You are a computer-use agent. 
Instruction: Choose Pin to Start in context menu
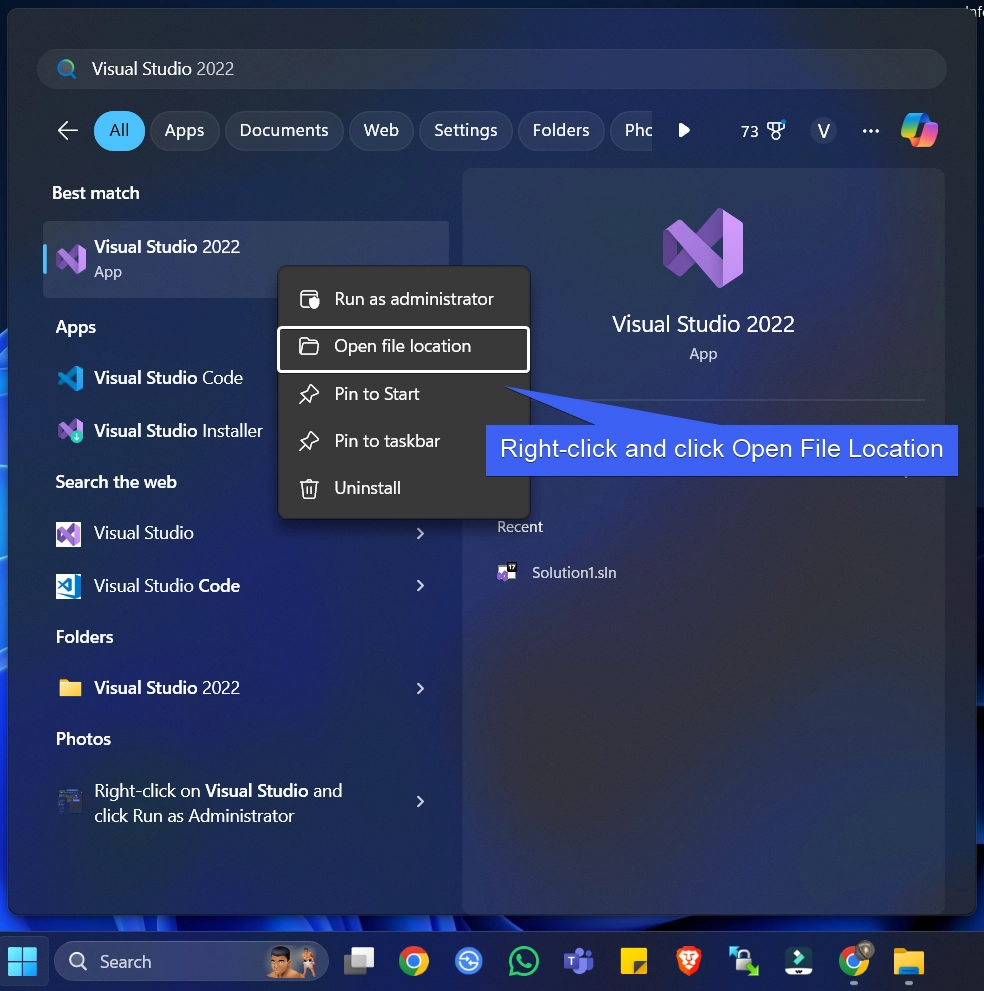click(x=403, y=394)
